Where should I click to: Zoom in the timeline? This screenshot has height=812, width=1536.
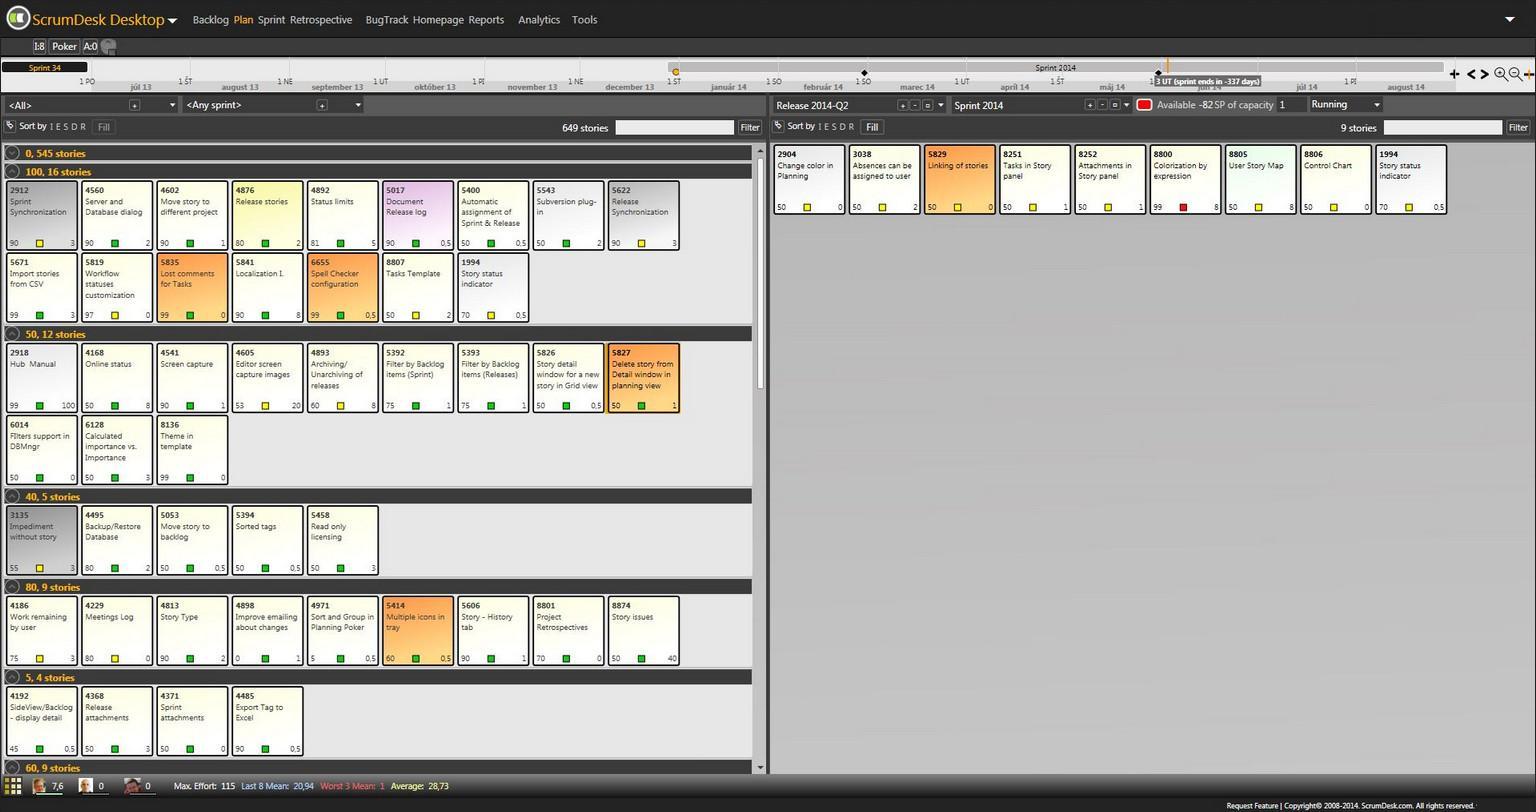pos(1500,74)
